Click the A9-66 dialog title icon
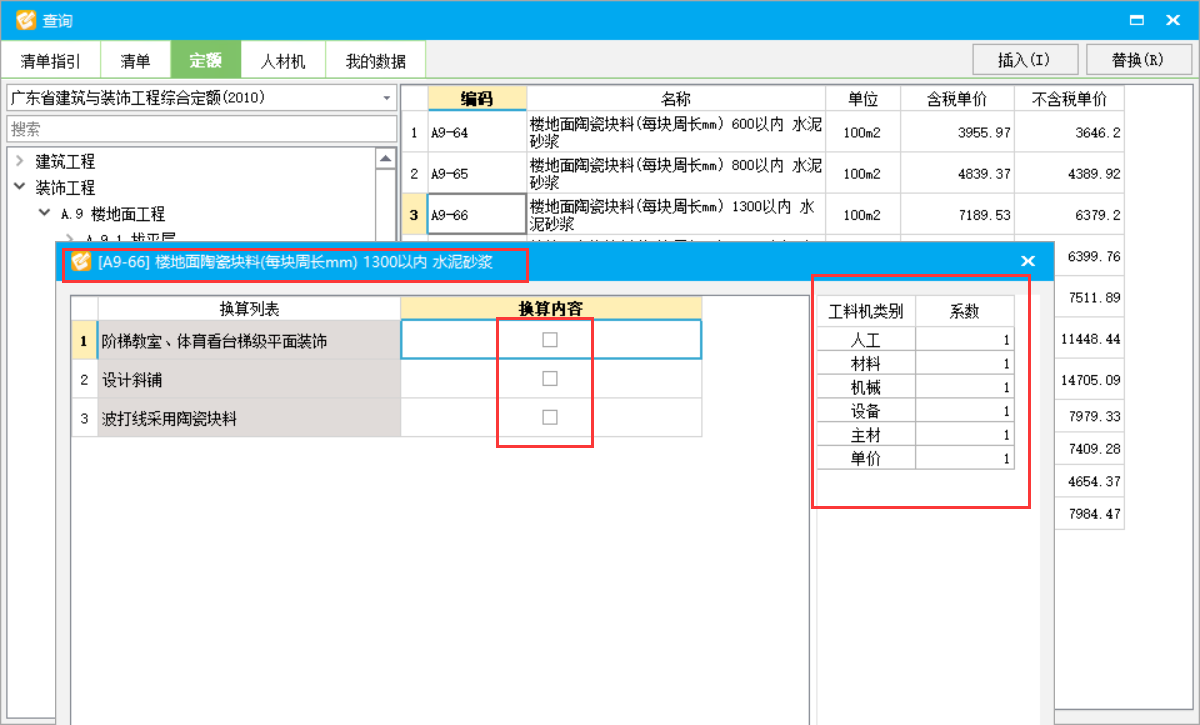This screenshot has width=1200, height=725. coord(81,261)
